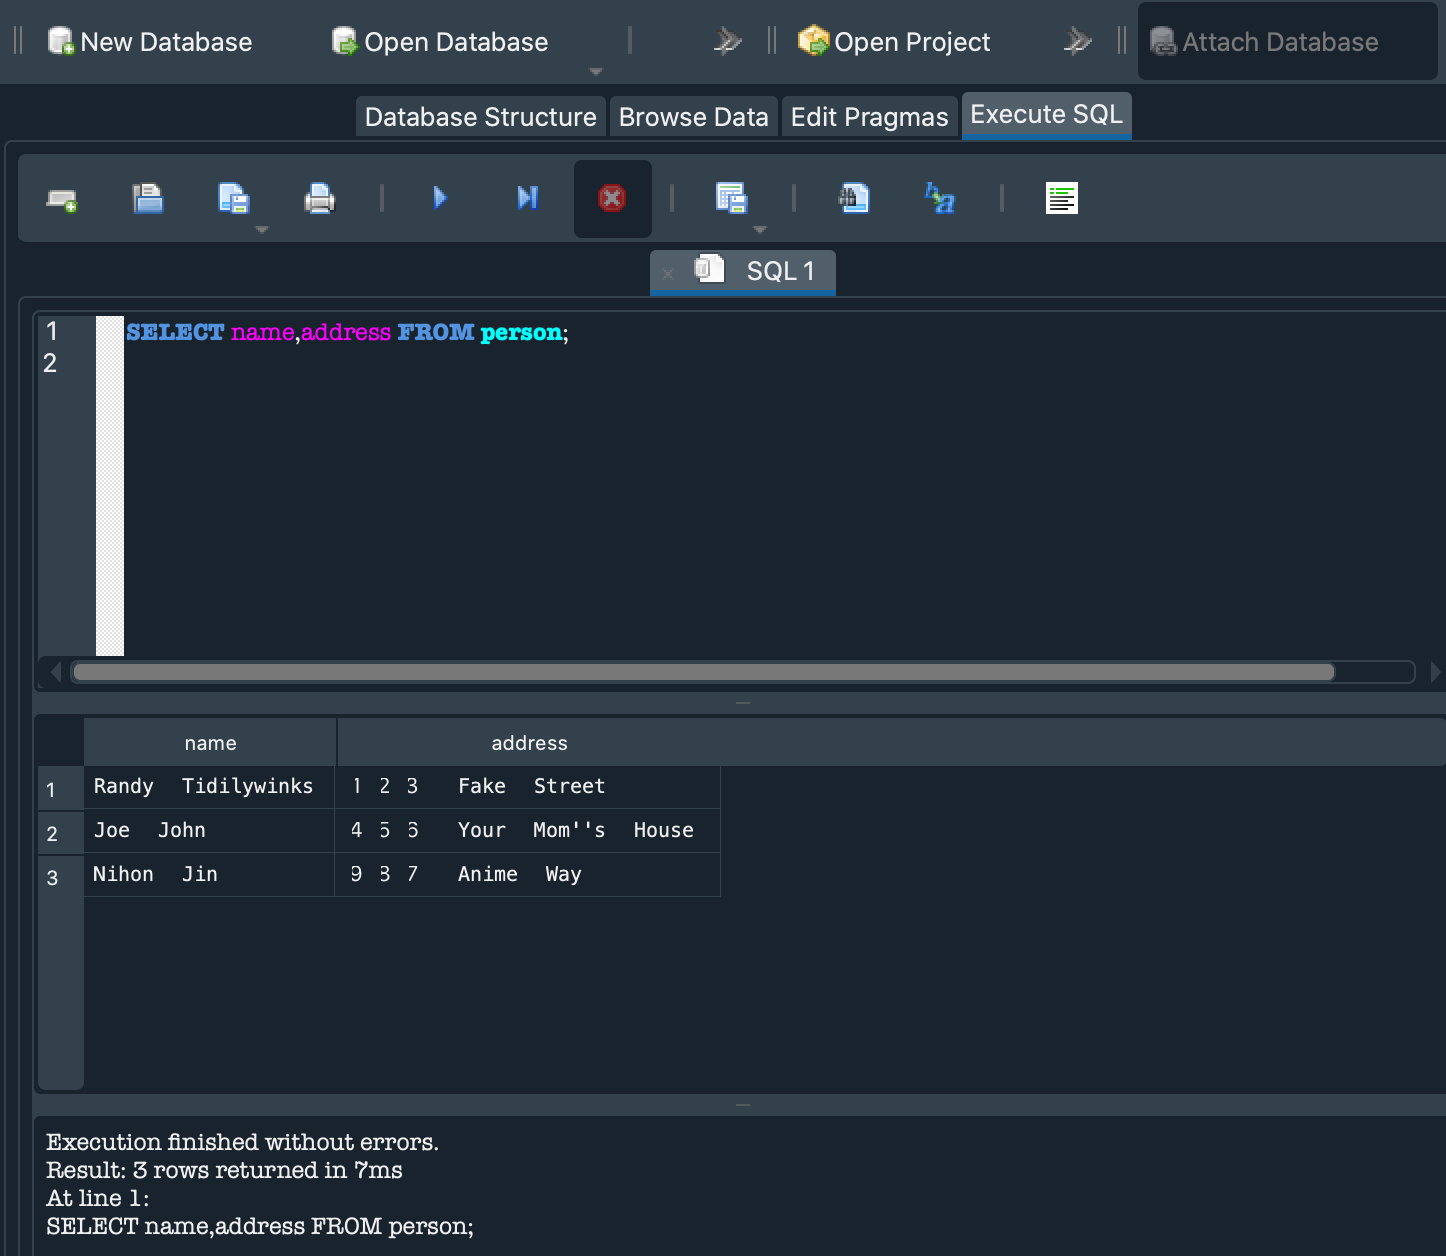Switch to the Browse Data tab

point(694,117)
